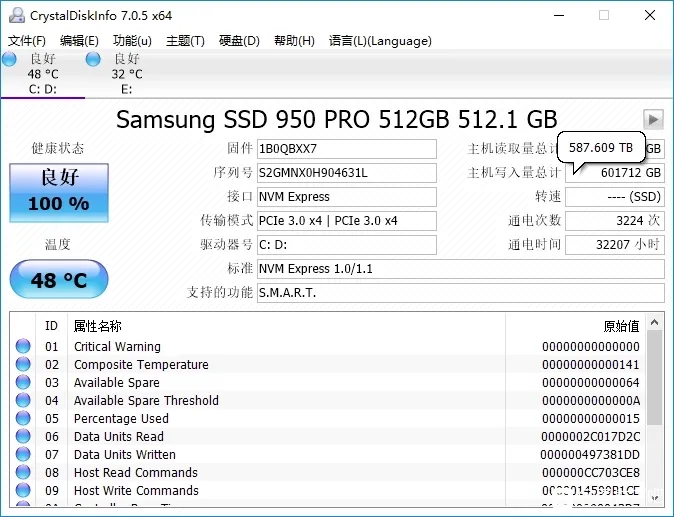This screenshot has height=517, width=674.
Task: Click the CrystalDiskInfo title bar icon
Action: pyautogui.click(x=17, y=15)
